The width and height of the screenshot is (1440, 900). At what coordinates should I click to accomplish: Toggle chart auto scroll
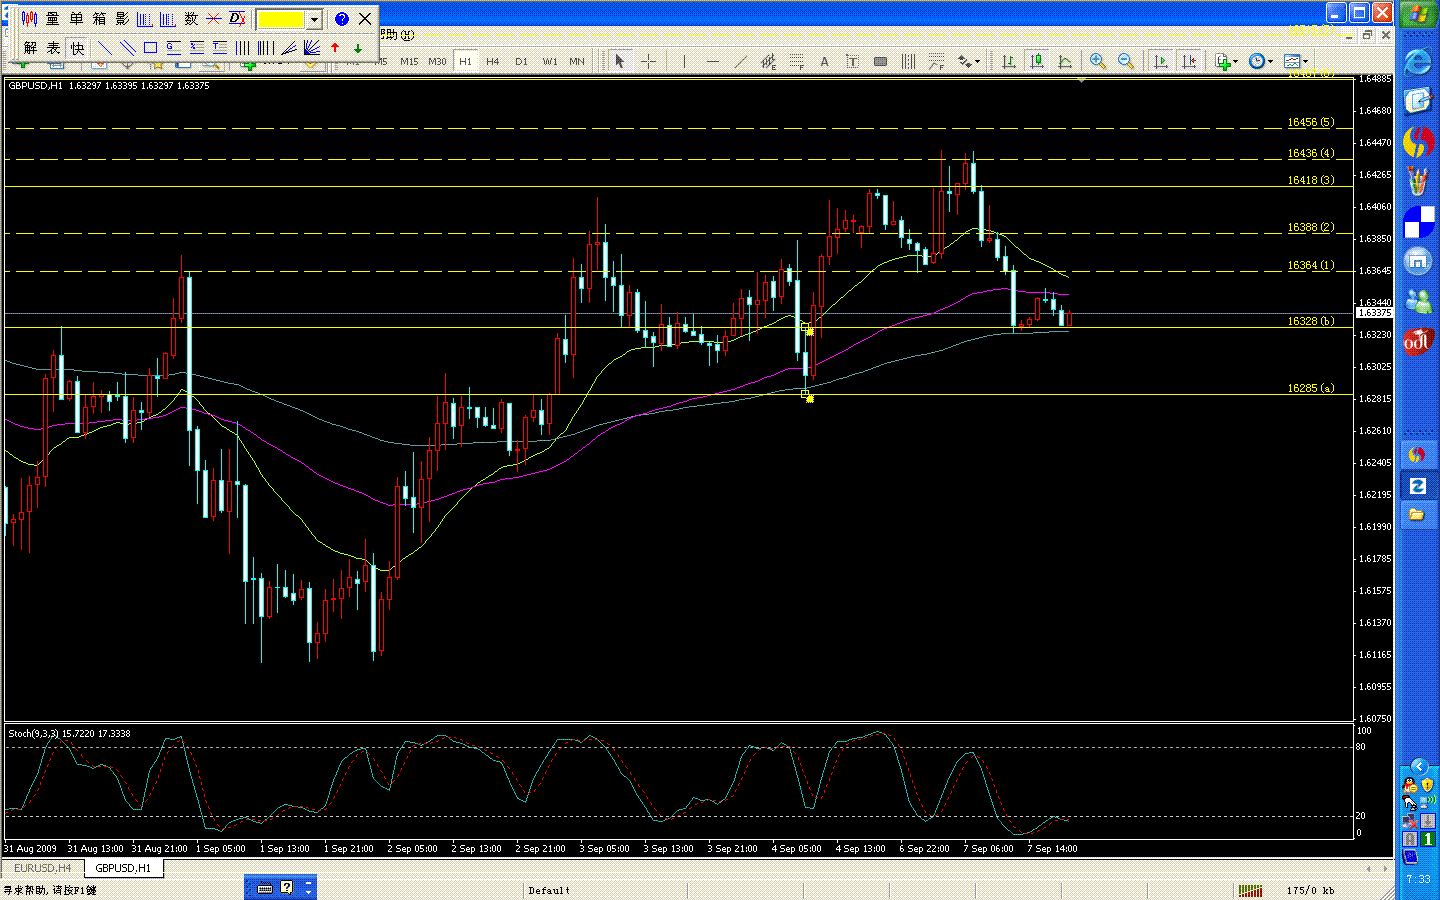click(x=1160, y=62)
